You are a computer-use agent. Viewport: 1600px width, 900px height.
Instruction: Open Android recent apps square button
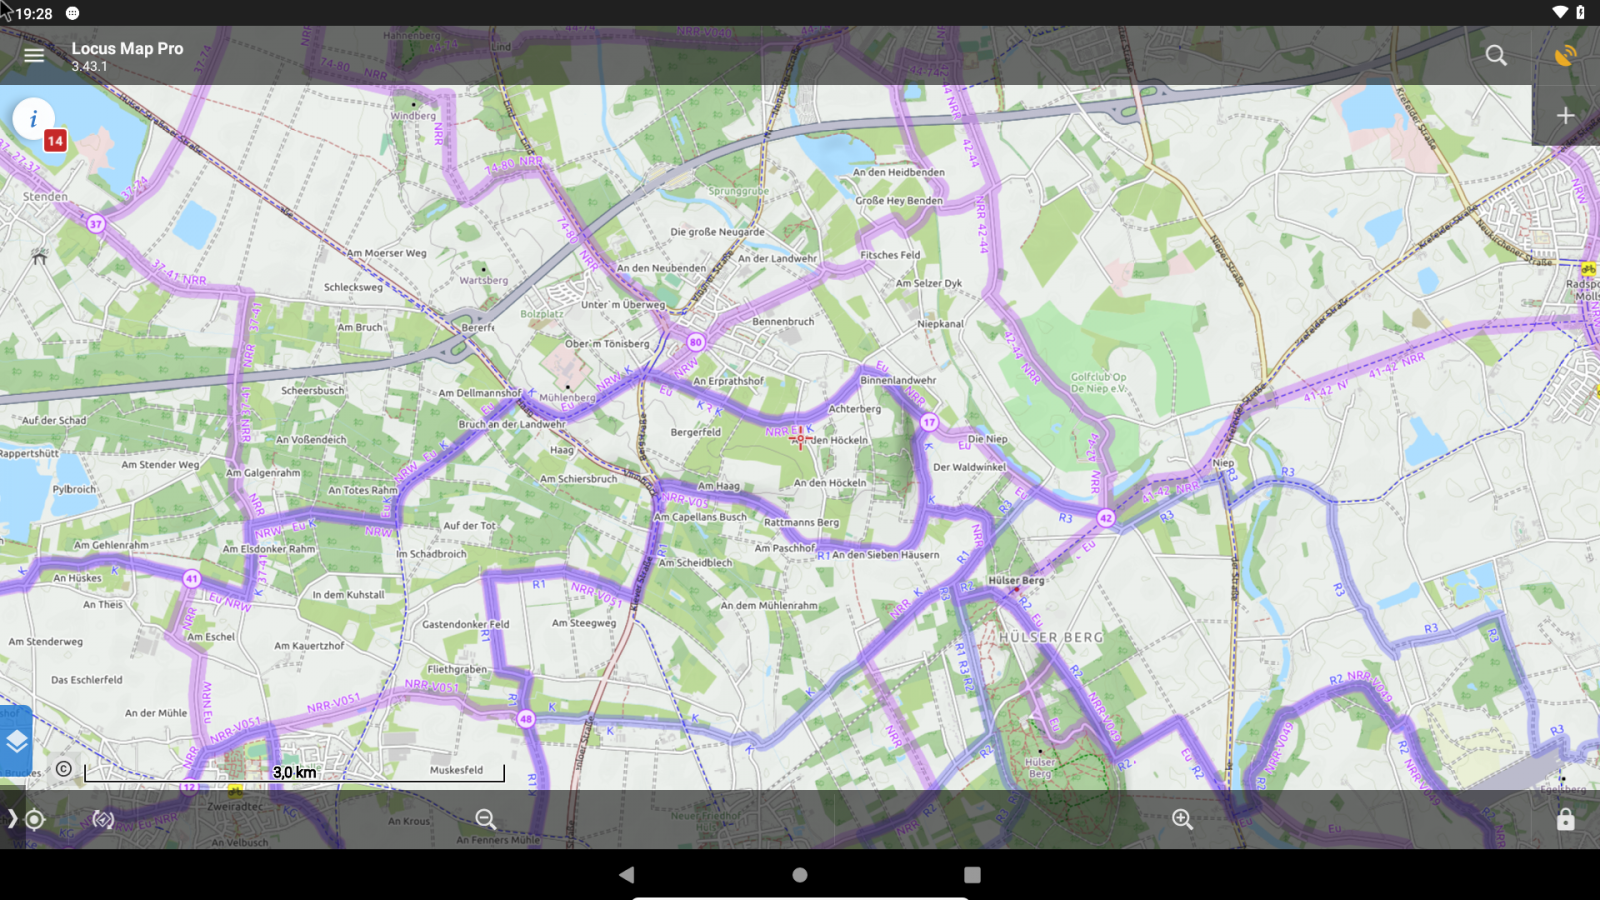click(972, 875)
